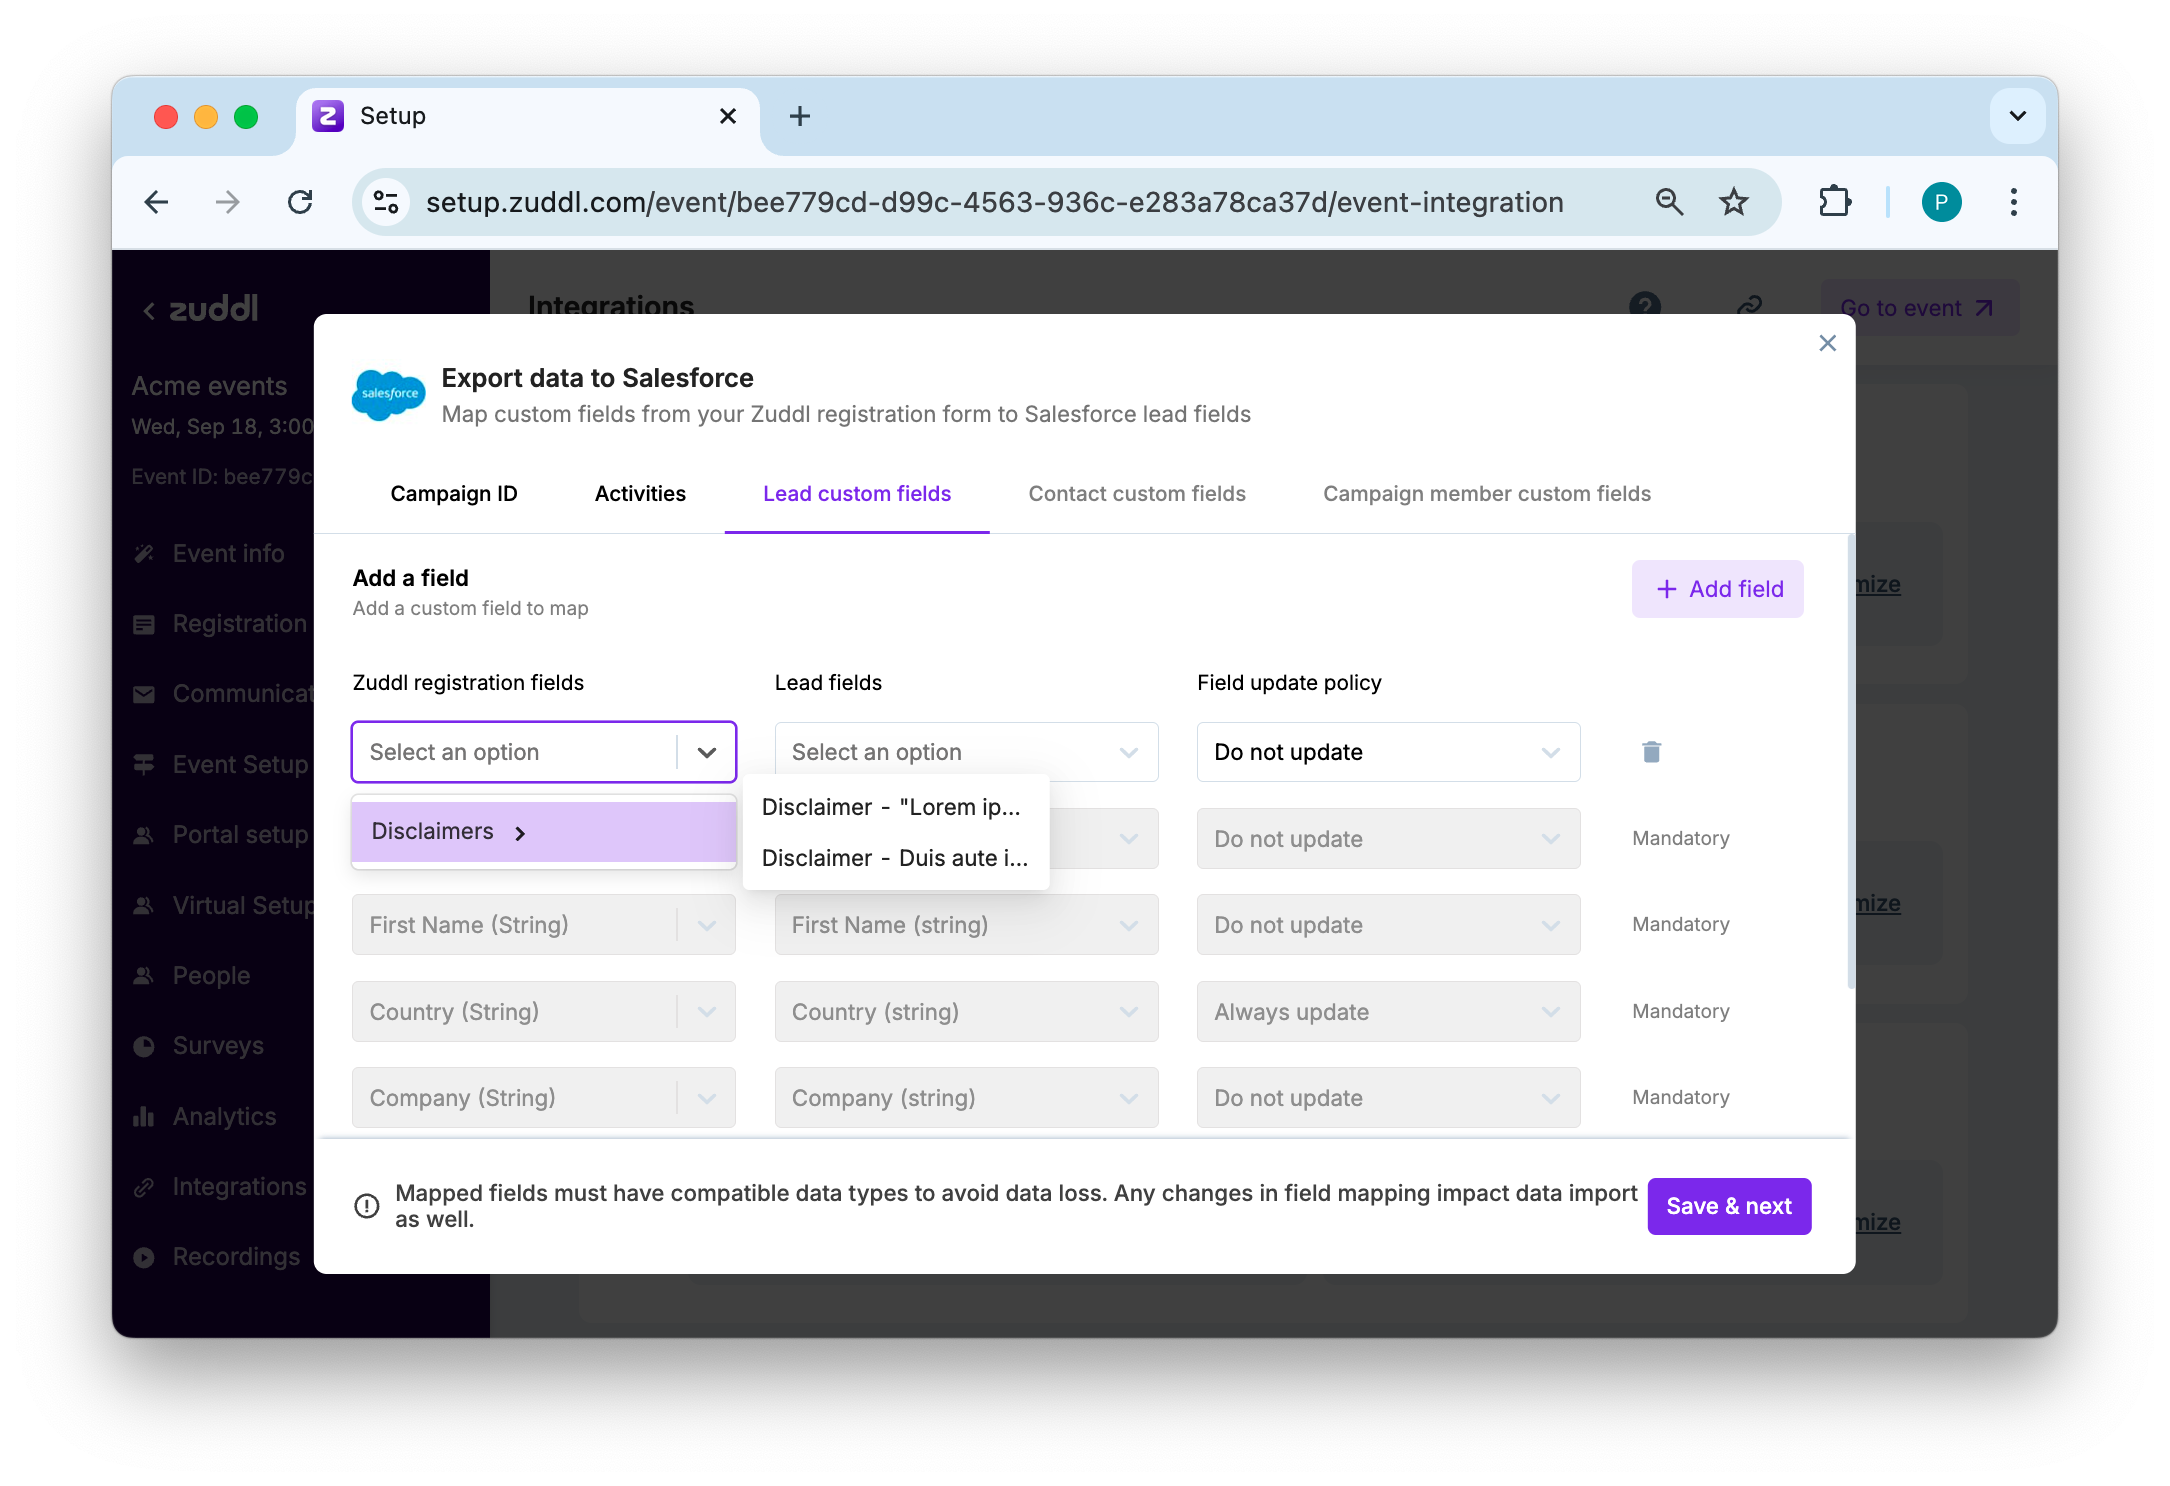This screenshot has width=2170, height=1486.
Task: Go back with the browser back arrow
Action: (157, 202)
